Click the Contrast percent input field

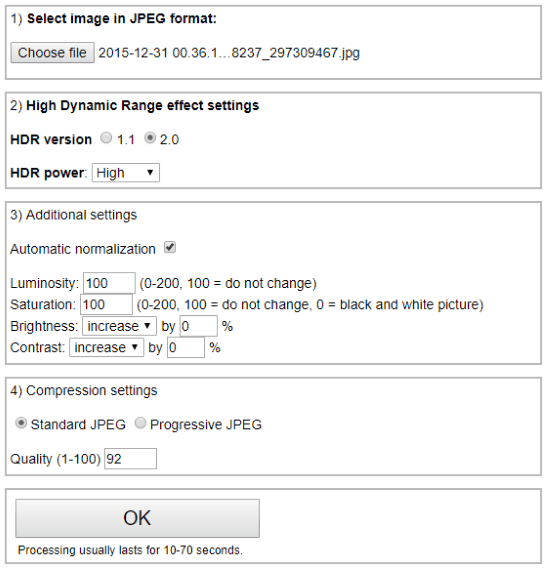186,348
